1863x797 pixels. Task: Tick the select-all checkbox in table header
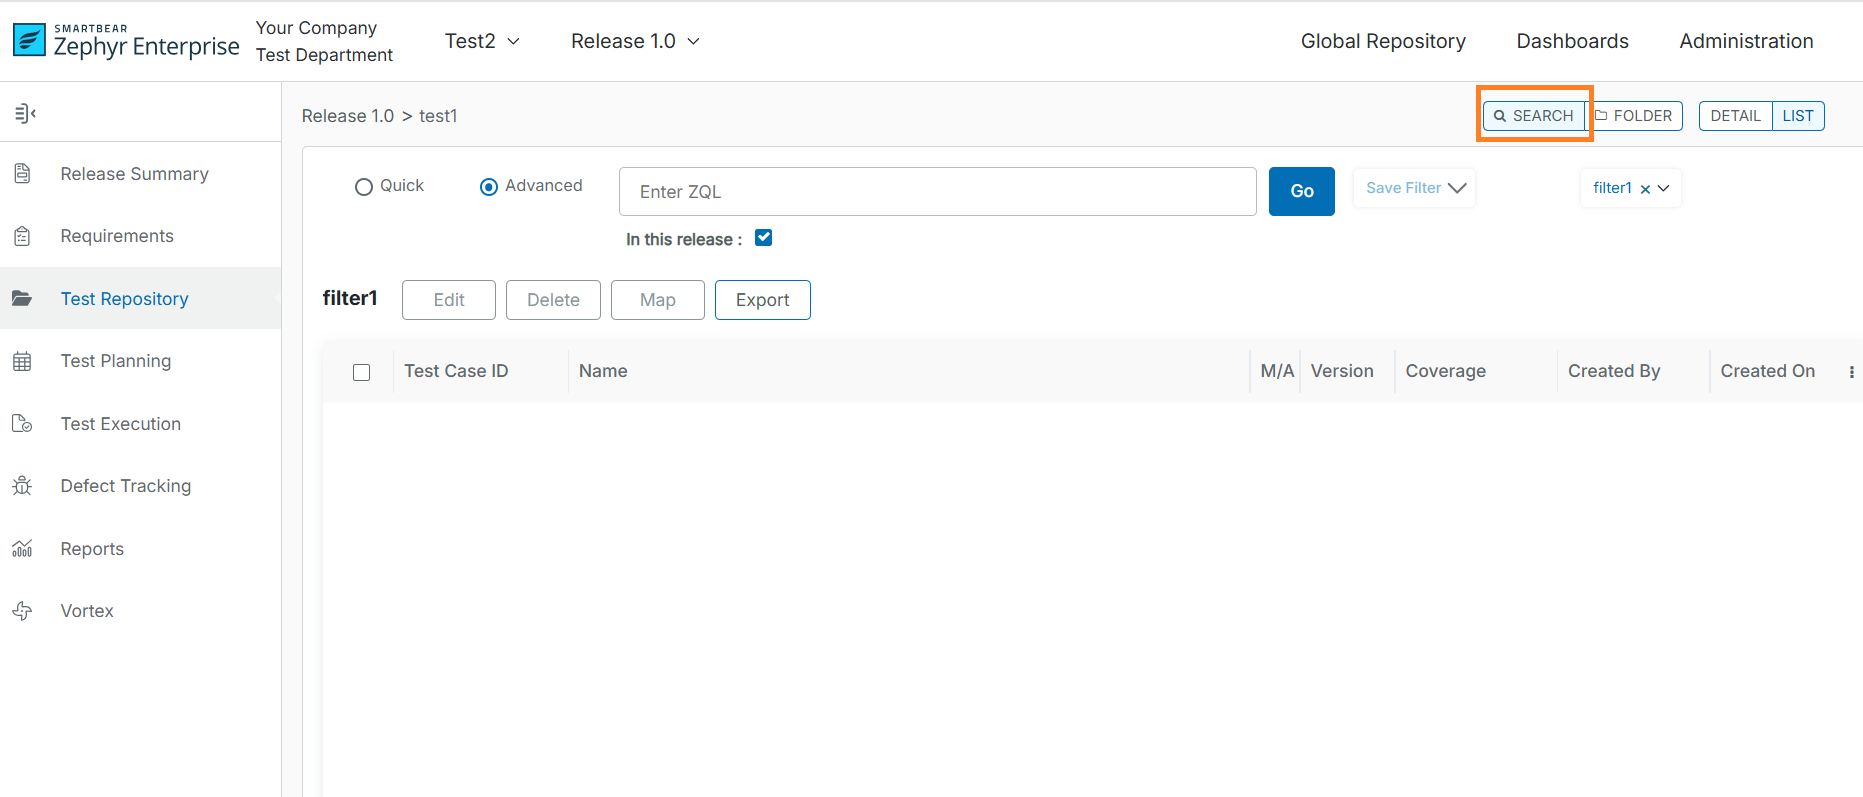click(362, 372)
